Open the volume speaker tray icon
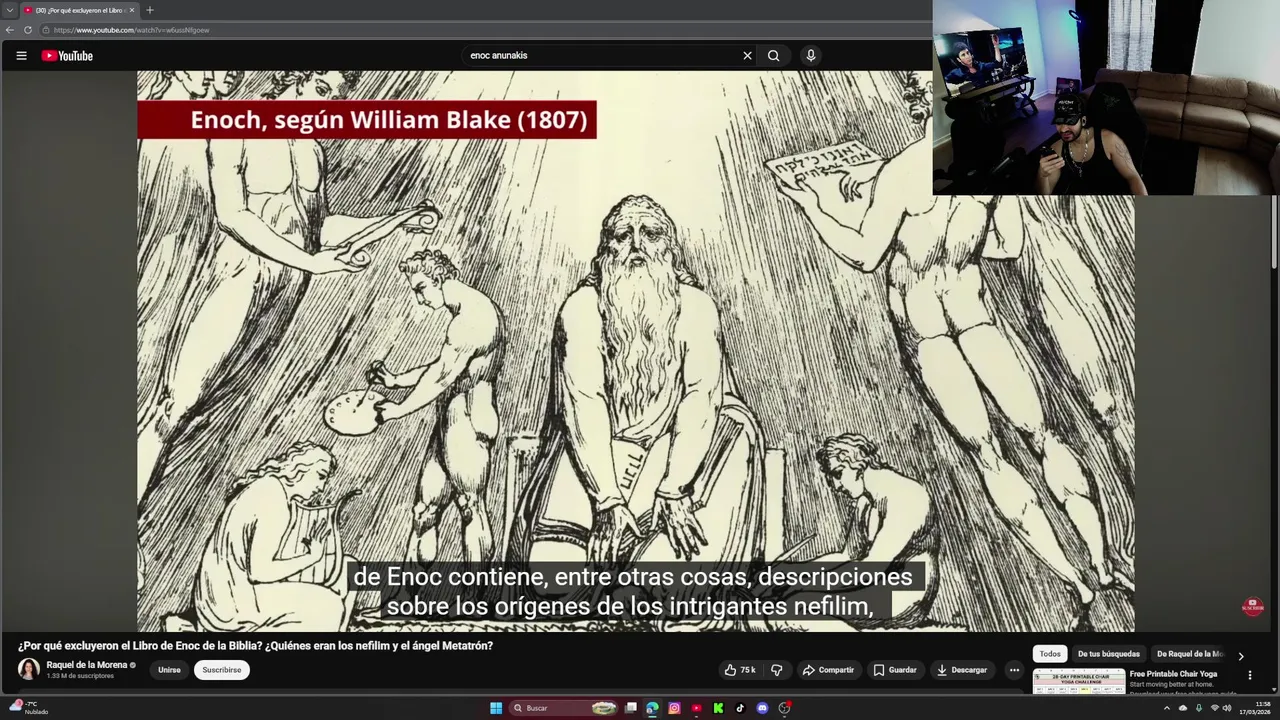Viewport: 1280px width, 720px height. click(x=1227, y=708)
